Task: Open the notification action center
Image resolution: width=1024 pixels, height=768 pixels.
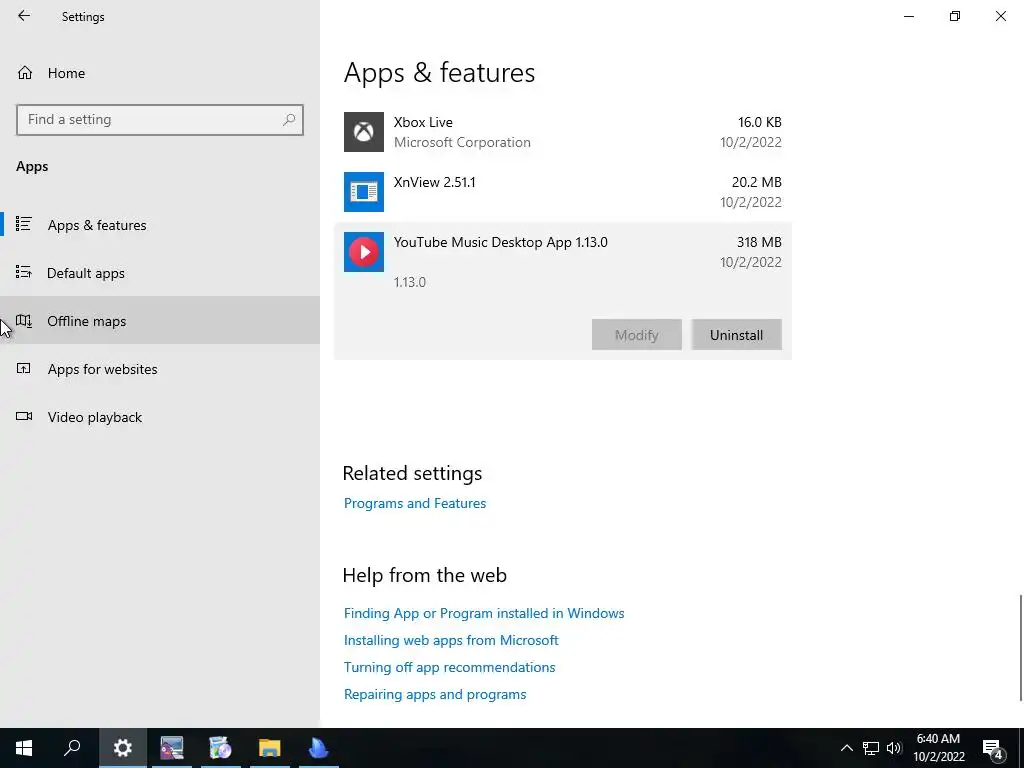Action: 993,748
